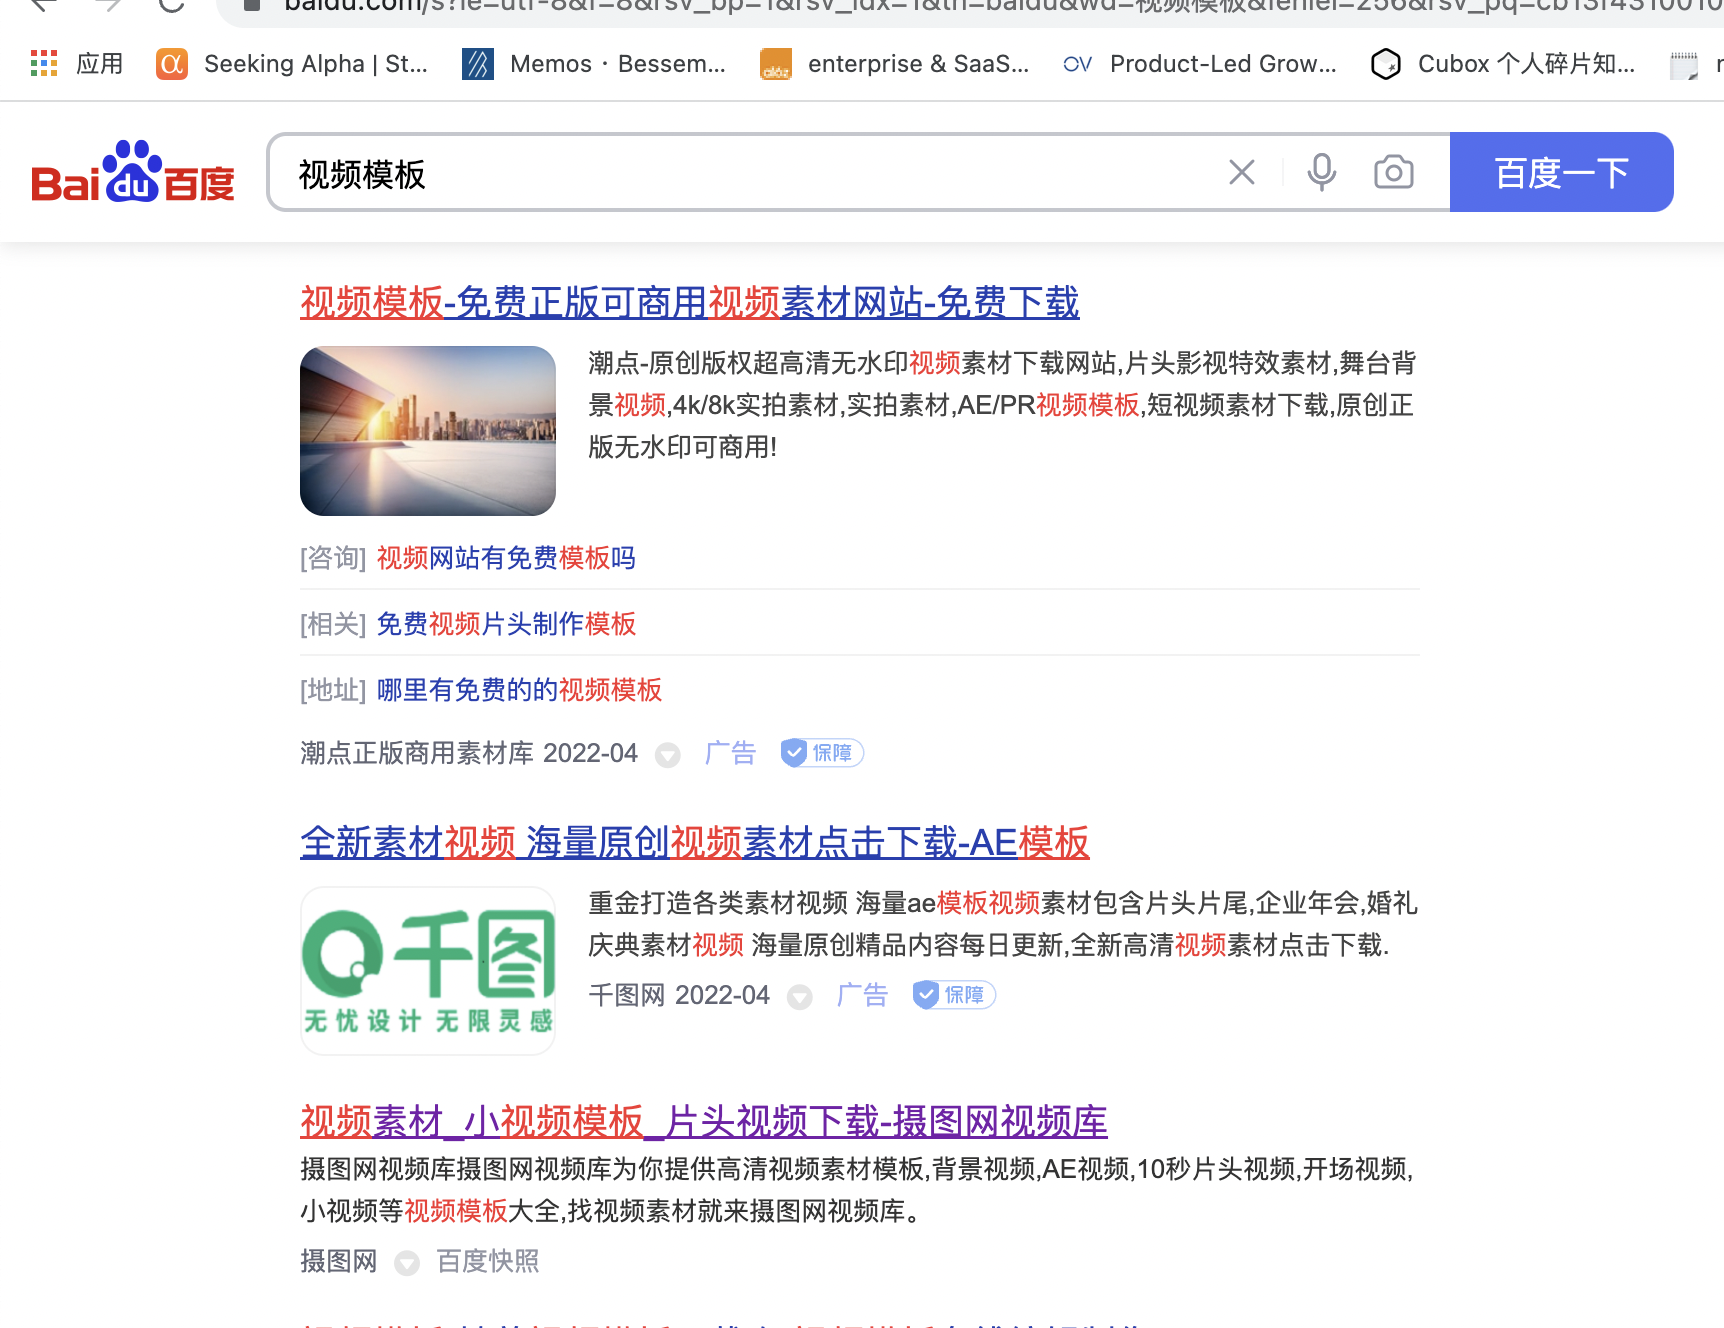Click the 千图 logo thumbnail

428,971
